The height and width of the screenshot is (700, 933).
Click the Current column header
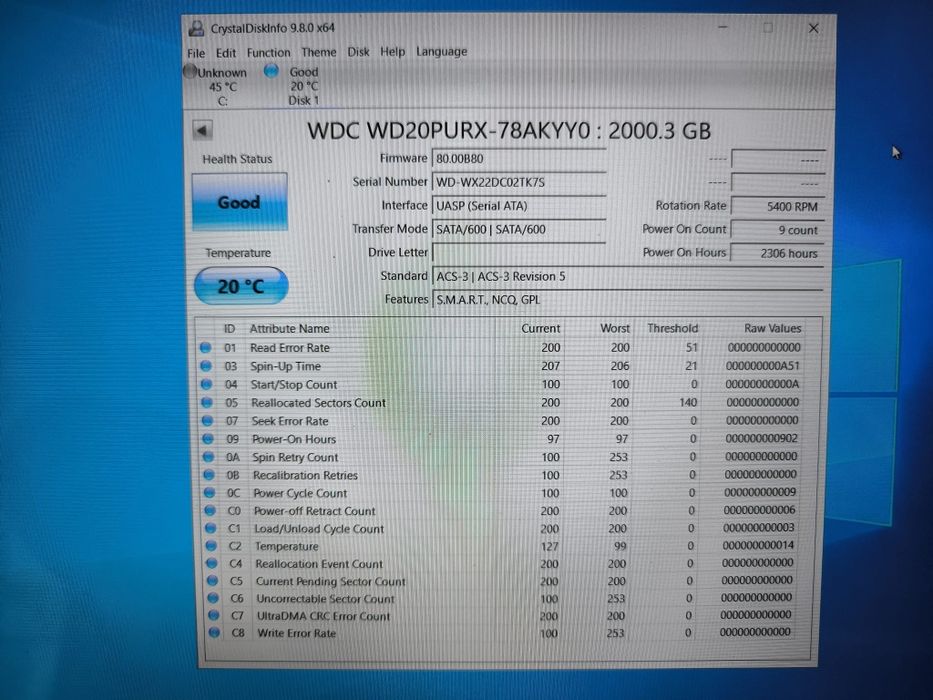click(540, 329)
